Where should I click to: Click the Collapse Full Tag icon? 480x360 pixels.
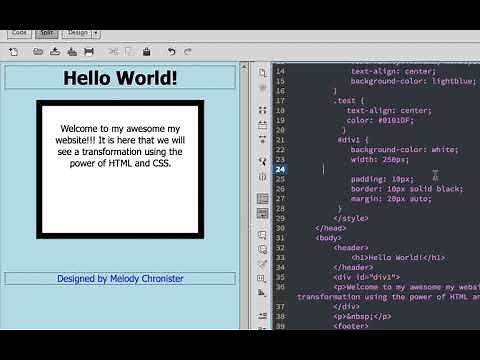263,110
